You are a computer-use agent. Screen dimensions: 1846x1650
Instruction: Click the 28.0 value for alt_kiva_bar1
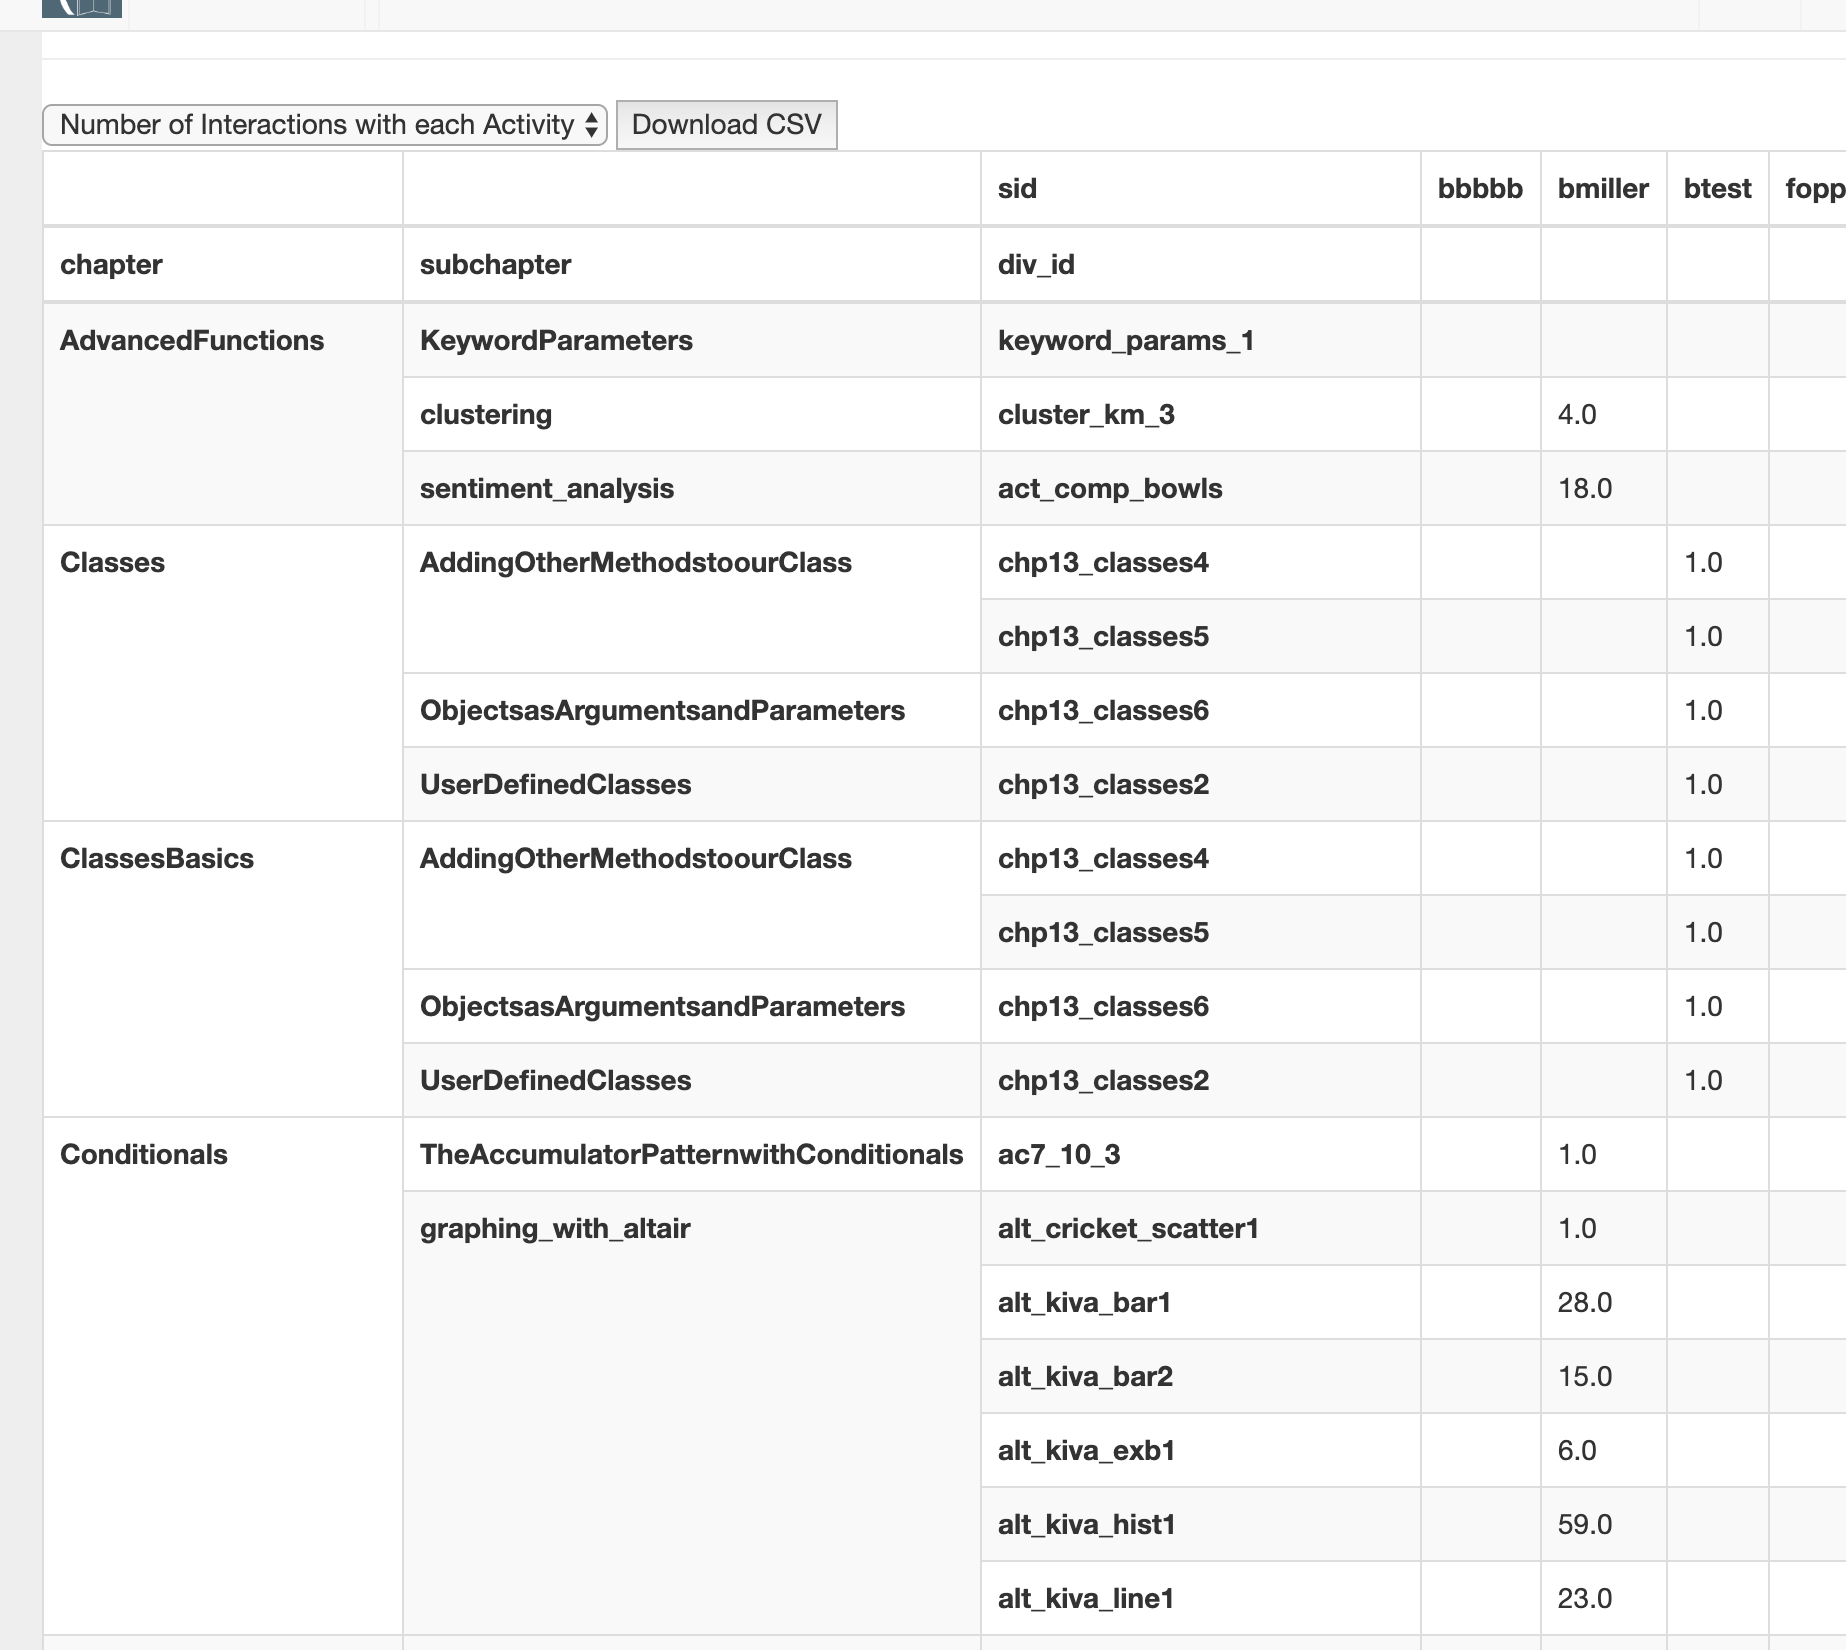[1604, 1302]
